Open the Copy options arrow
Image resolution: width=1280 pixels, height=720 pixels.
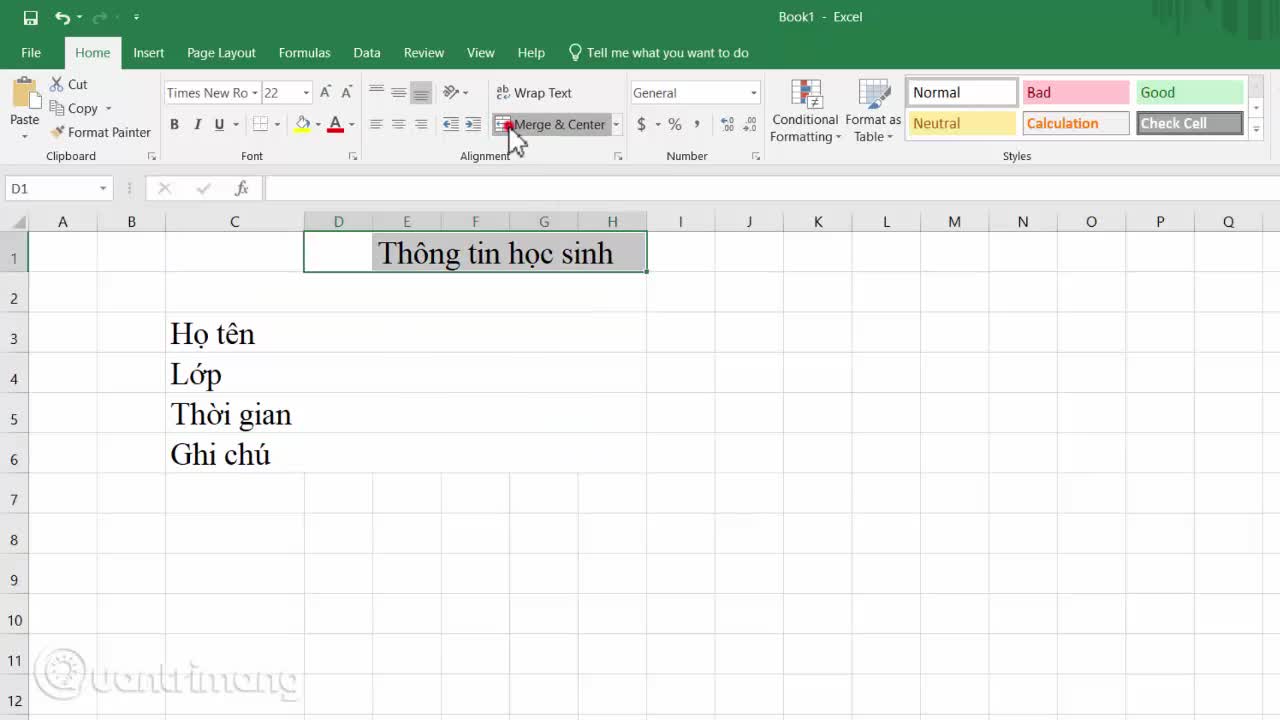pos(108,108)
